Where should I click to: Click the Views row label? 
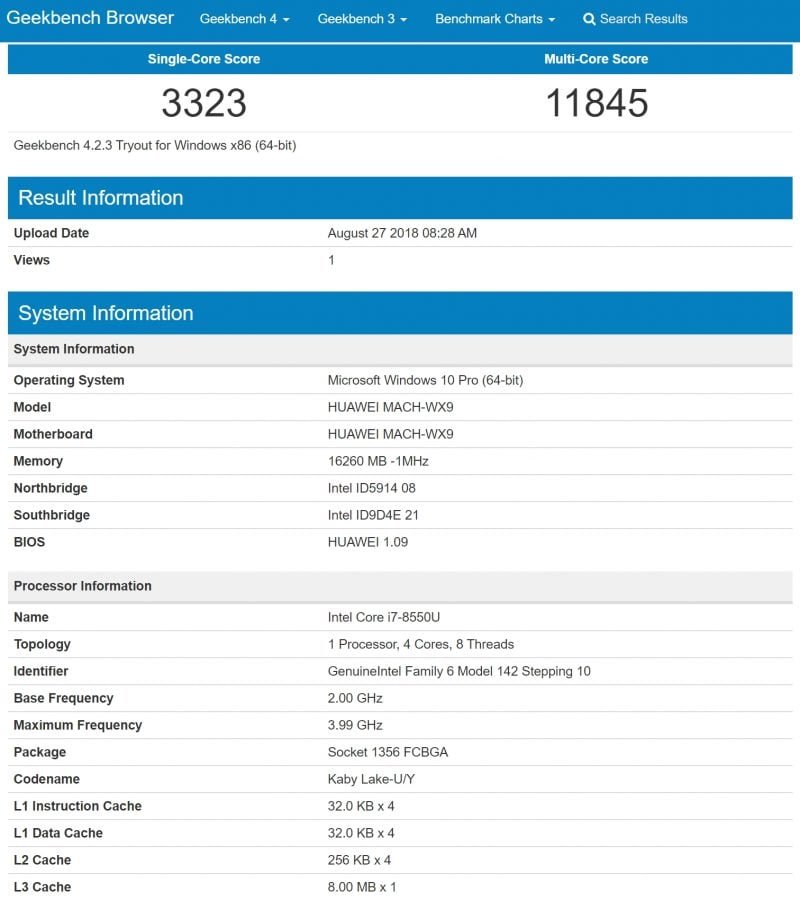pyautogui.click(x=32, y=260)
